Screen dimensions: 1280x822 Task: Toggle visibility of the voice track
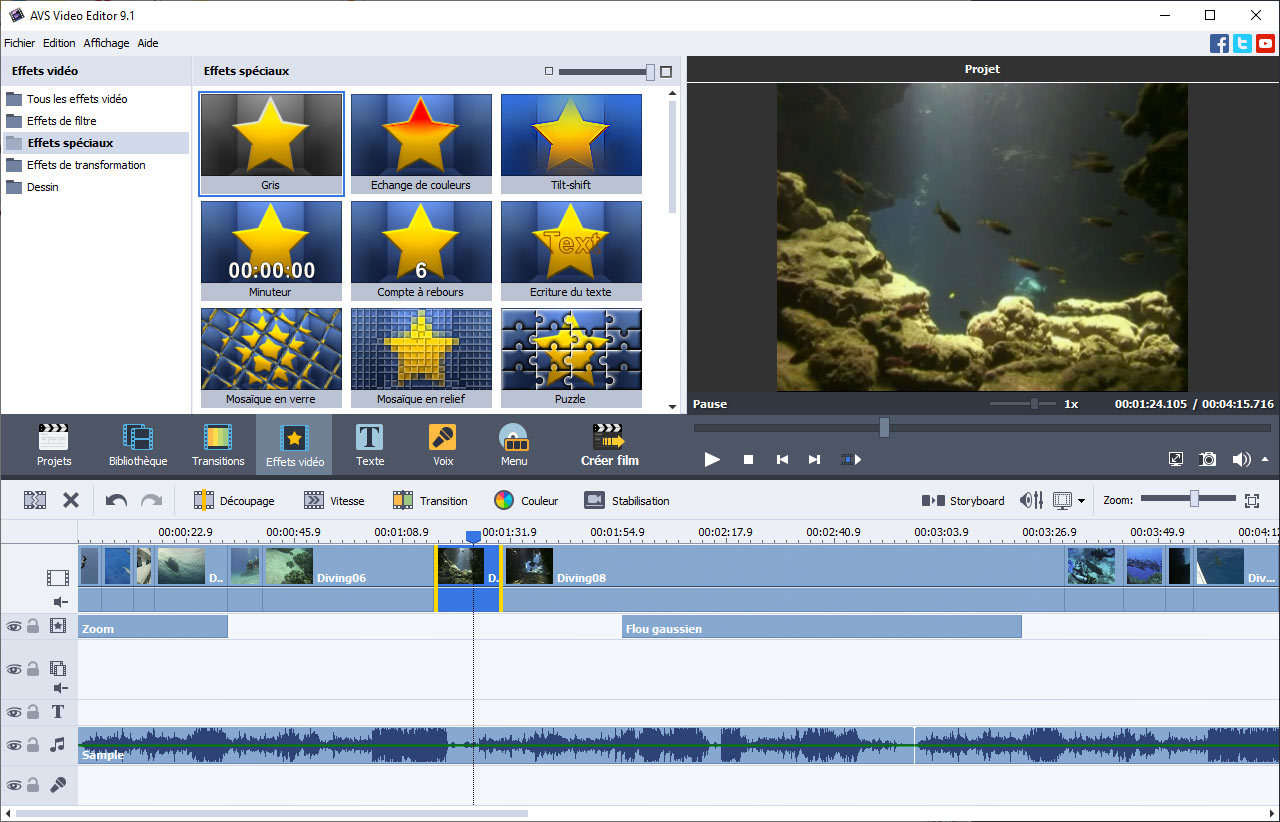(x=14, y=785)
